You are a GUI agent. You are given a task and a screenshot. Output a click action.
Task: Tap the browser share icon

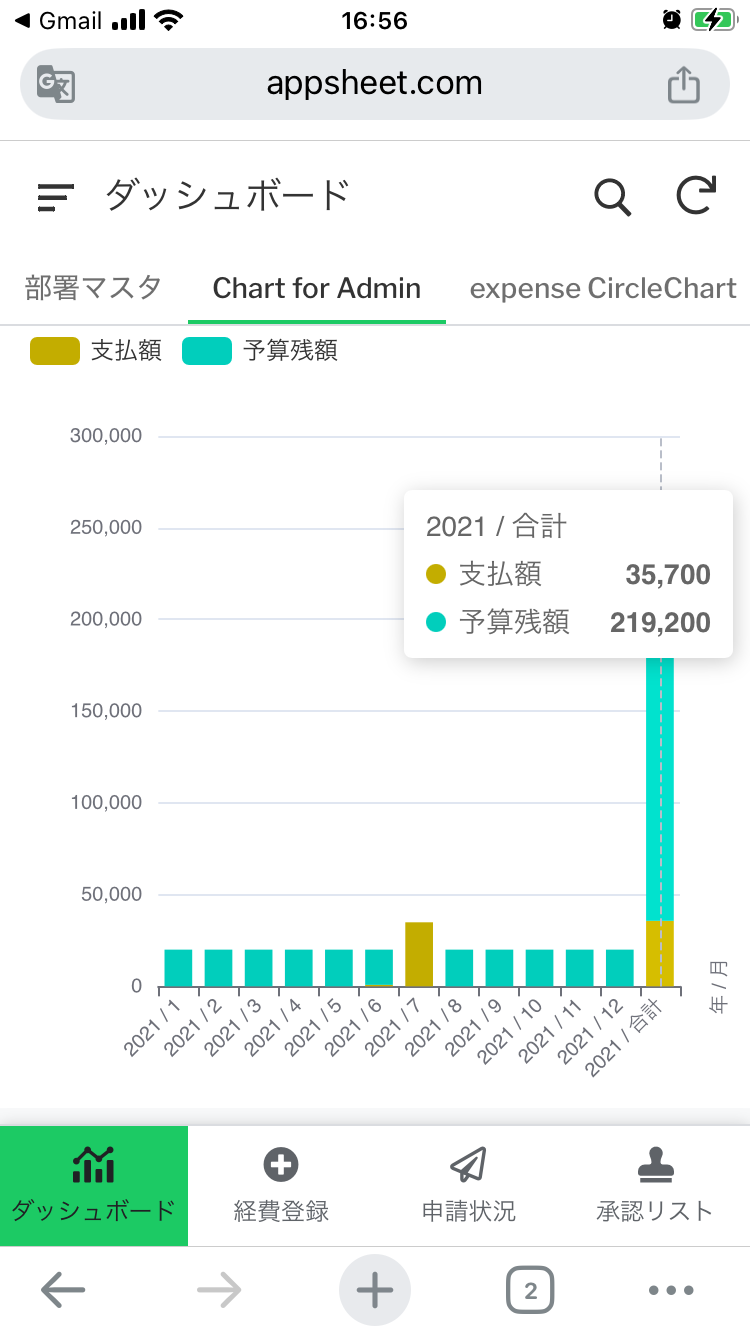(683, 83)
